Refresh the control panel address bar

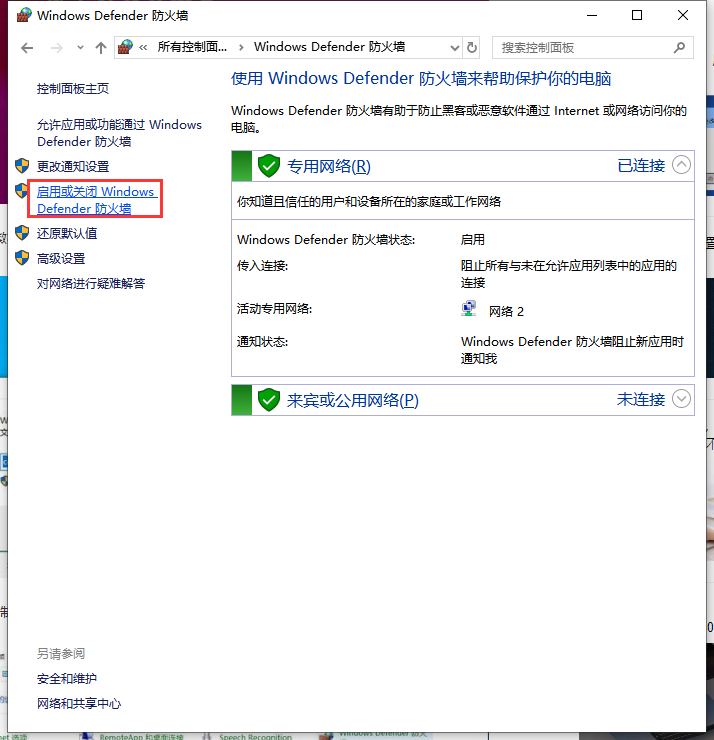pyautogui.click(x=472, y=47)
